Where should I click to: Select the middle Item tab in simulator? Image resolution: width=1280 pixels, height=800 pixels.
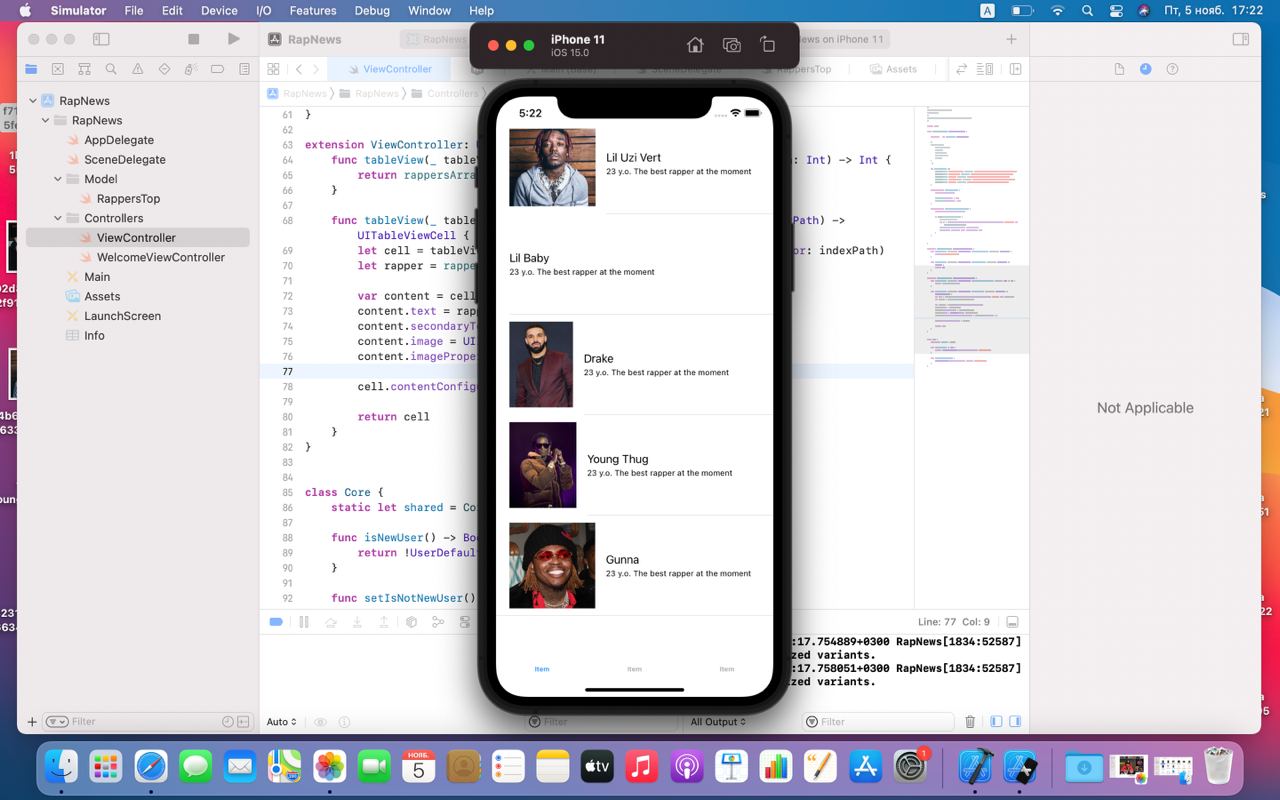(634, 669)
